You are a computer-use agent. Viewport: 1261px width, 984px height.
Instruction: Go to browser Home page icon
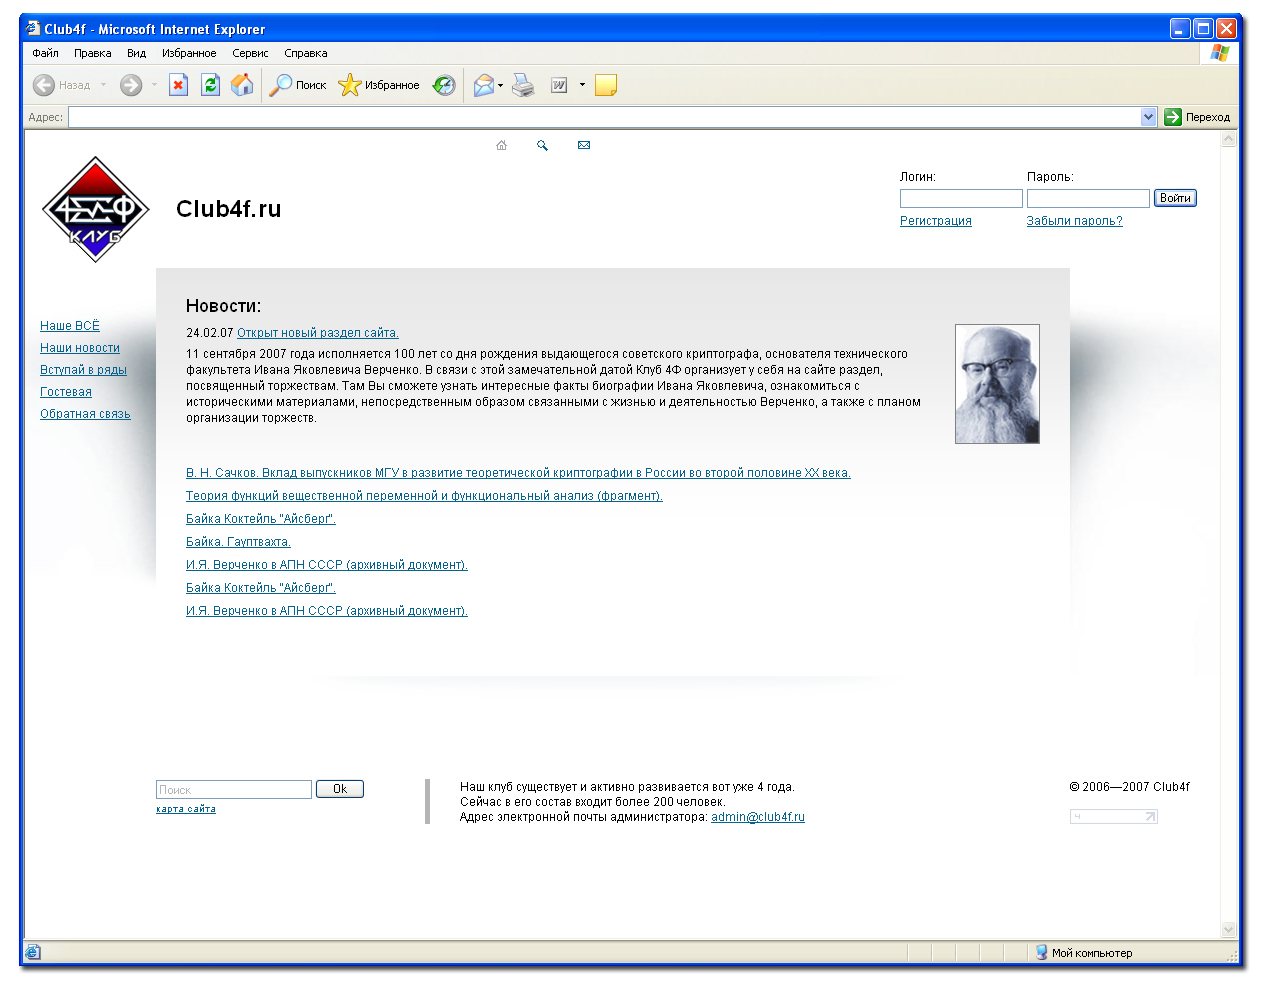pos(242,85)
